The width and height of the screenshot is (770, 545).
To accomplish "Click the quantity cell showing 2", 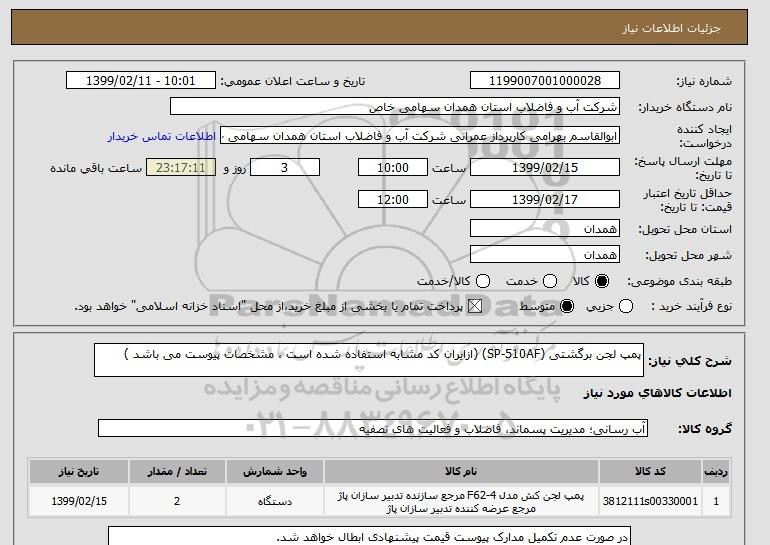I will coord(177,501).
